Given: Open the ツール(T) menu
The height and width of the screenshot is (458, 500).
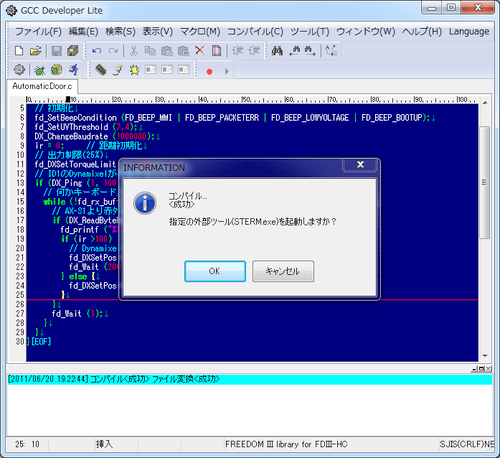Looking at the screenshot, I should [310, 31].
